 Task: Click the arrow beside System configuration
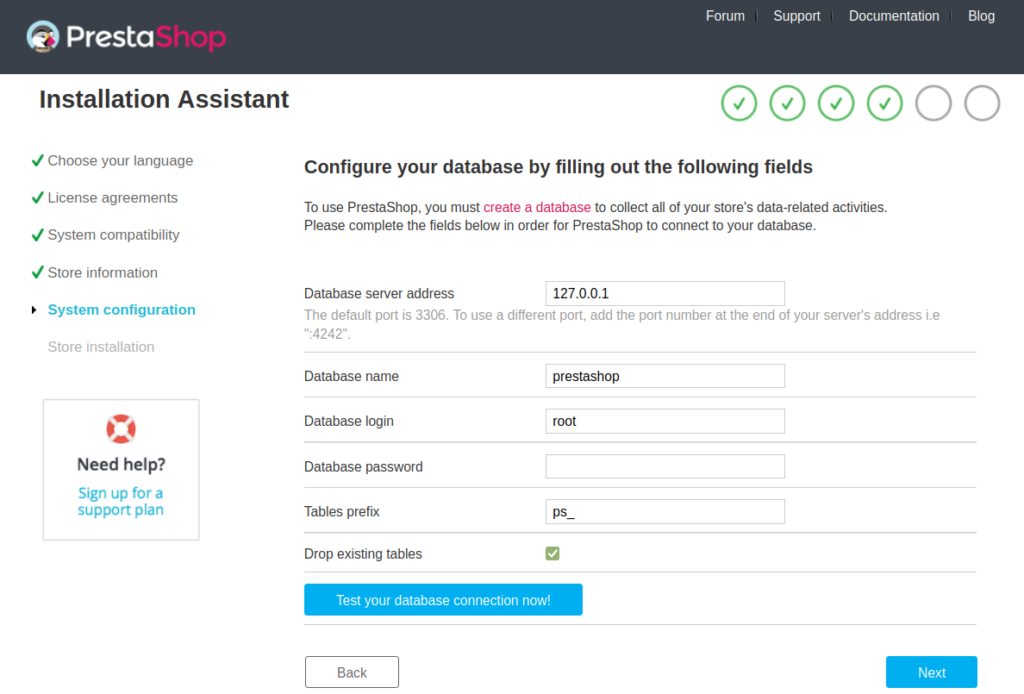(35, 310)
